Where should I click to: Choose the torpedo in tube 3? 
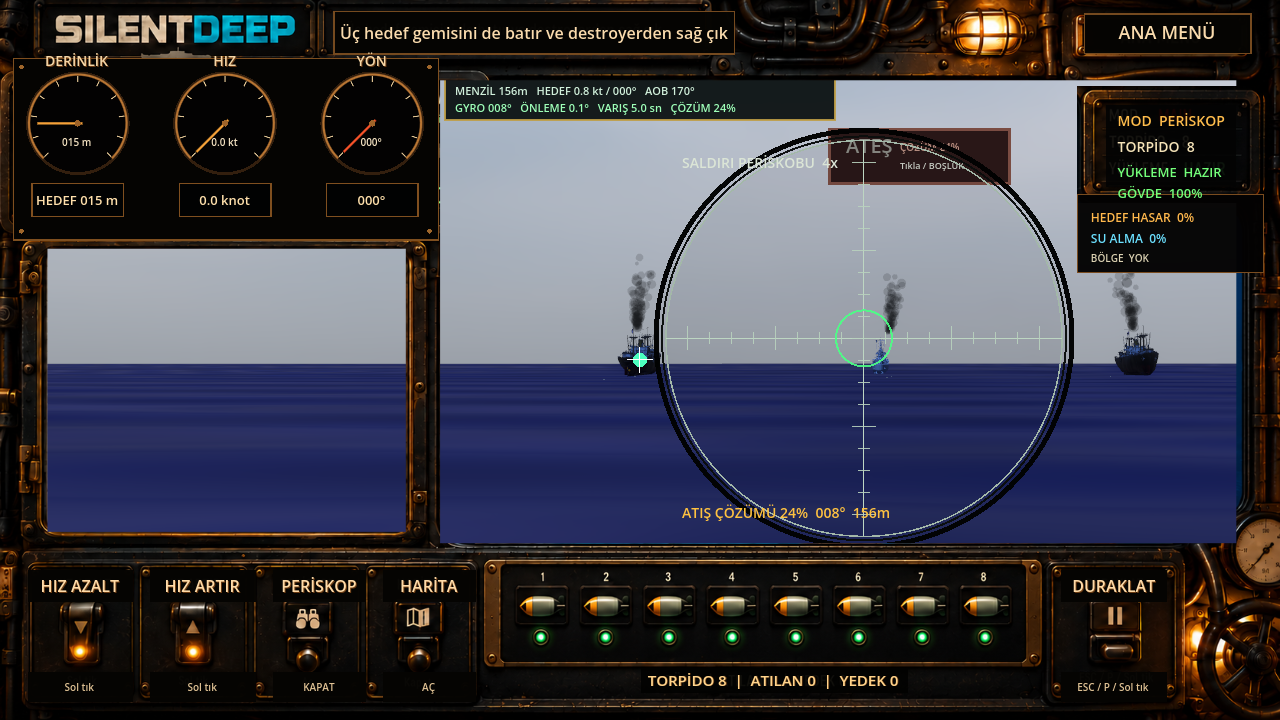(x=669, y=606)
